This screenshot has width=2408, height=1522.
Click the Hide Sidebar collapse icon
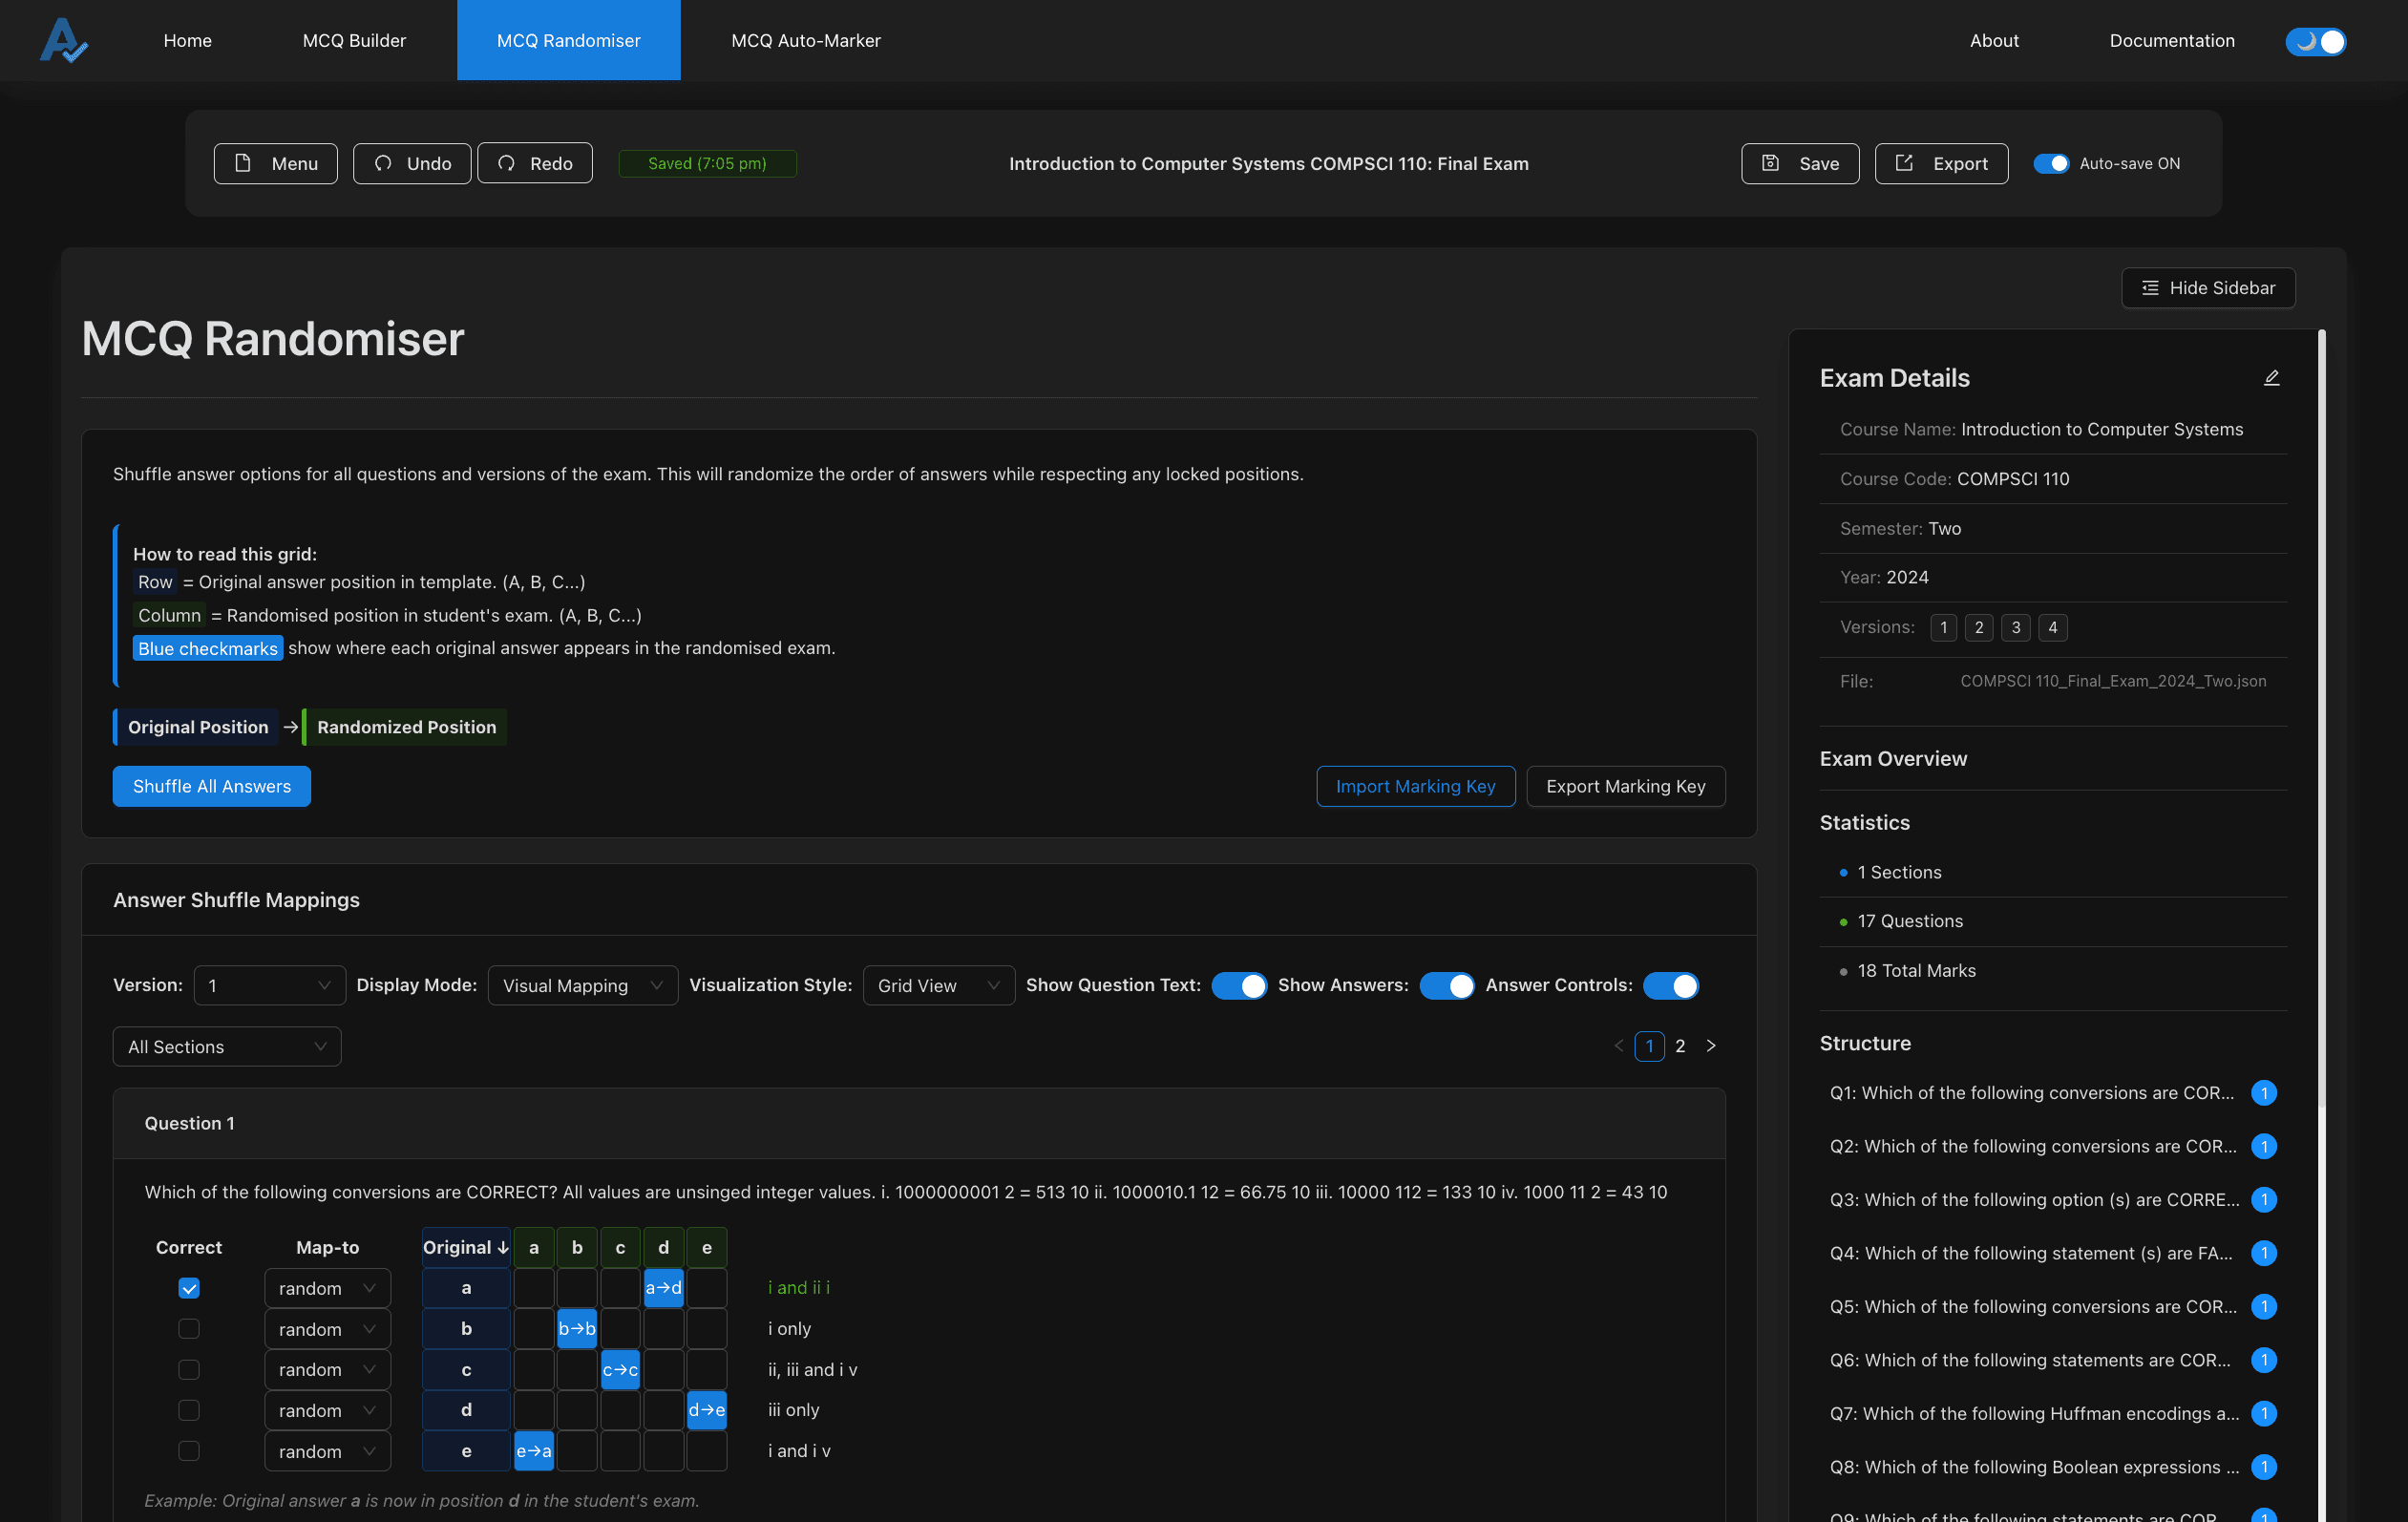coord(2150,288)
